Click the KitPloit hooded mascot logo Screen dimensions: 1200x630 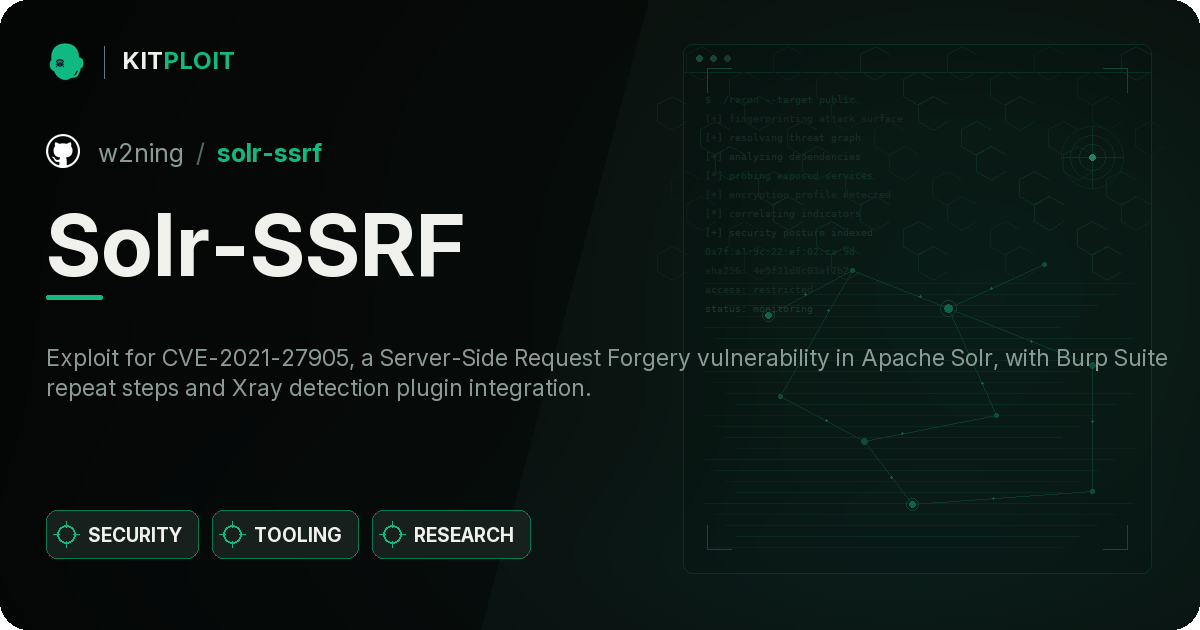click(66, 61)
